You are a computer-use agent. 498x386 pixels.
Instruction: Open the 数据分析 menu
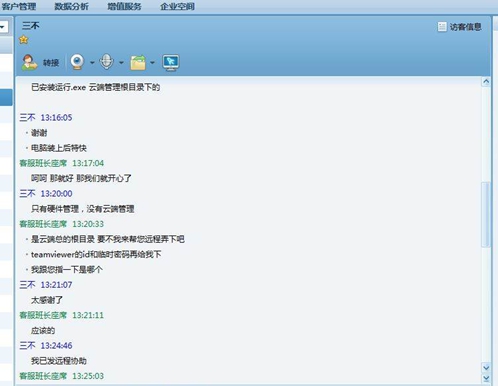(x=72, y=6)
